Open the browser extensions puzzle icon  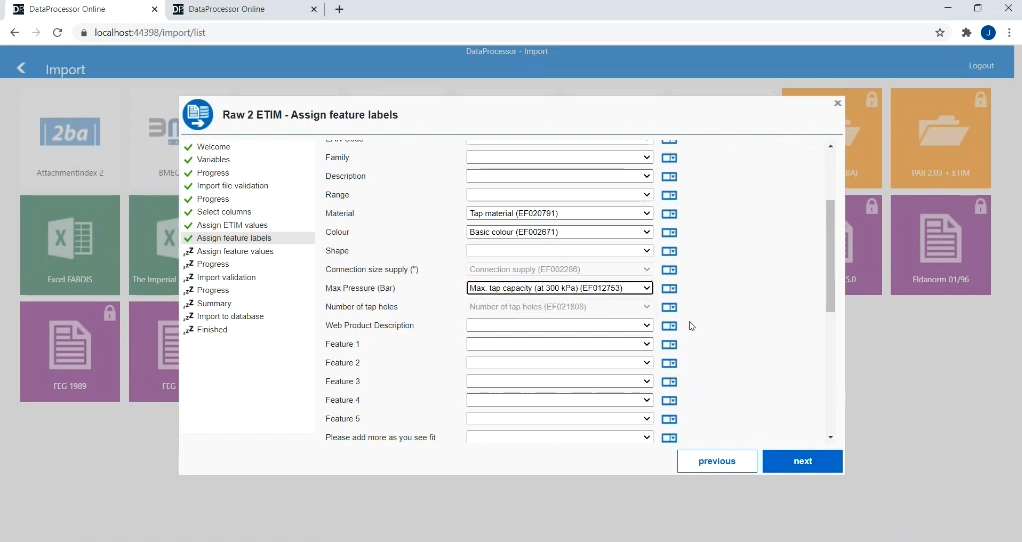click(x=967, y=33)
